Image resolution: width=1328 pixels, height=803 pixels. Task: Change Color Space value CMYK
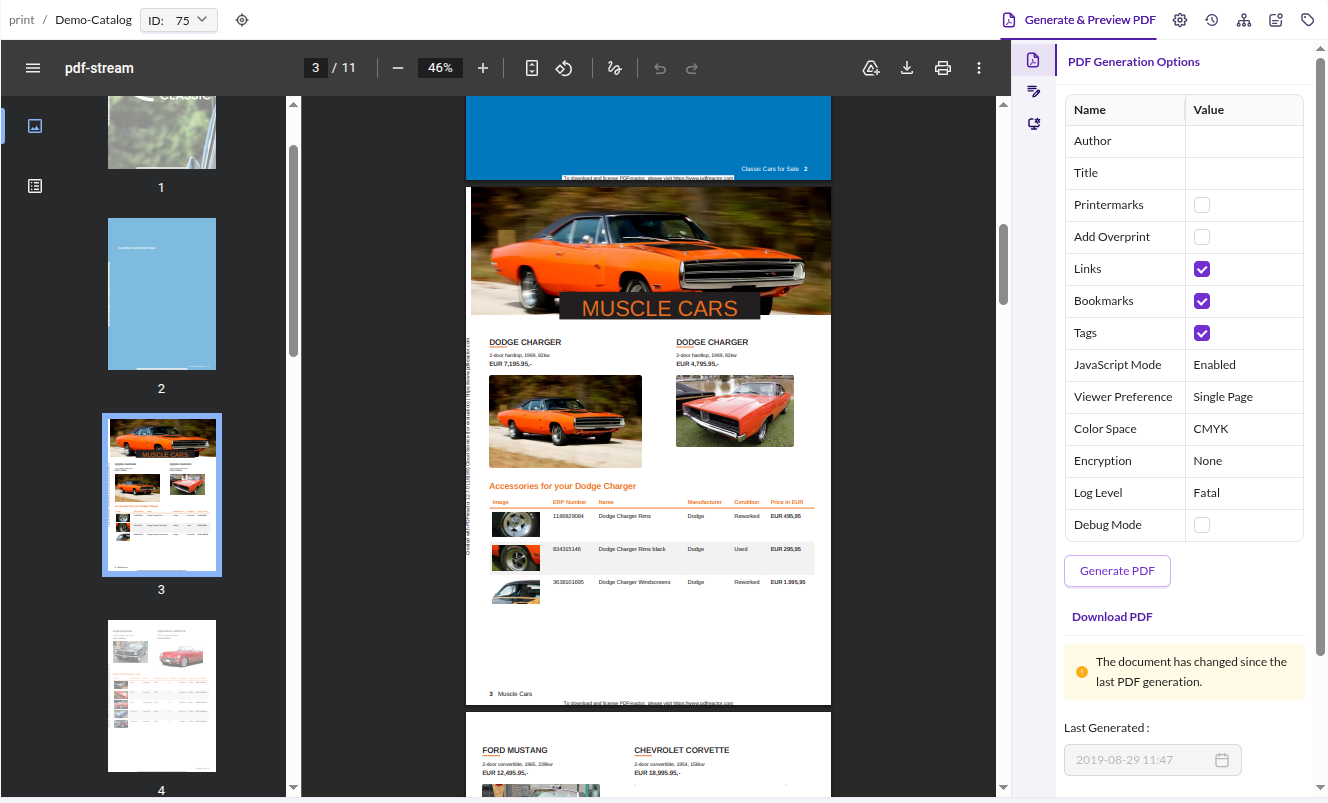pos(1244,429)
